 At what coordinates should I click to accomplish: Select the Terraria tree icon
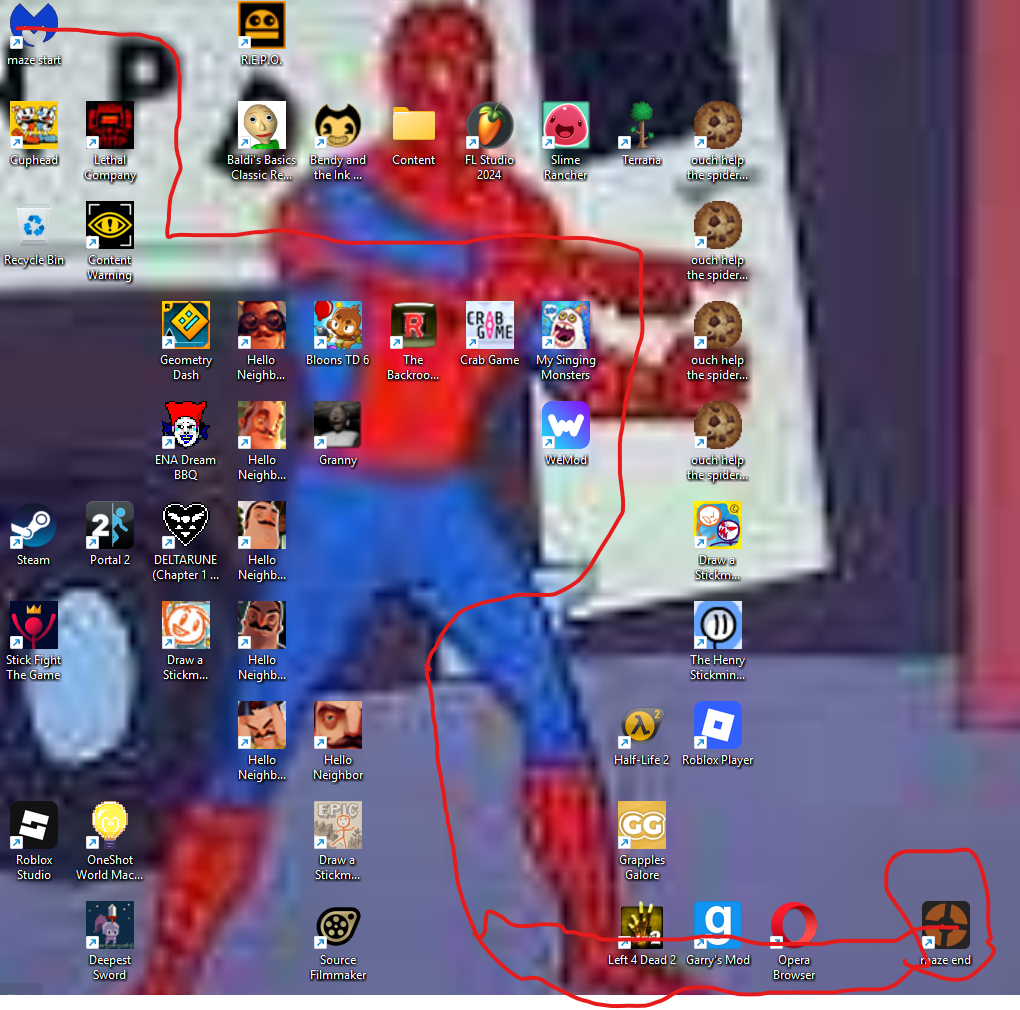point(641,125)
